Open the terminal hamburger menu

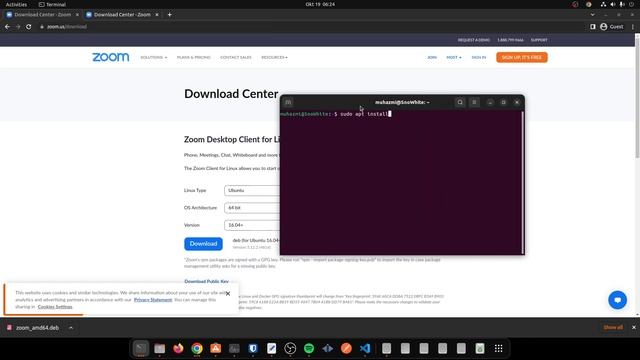(474, 102)
